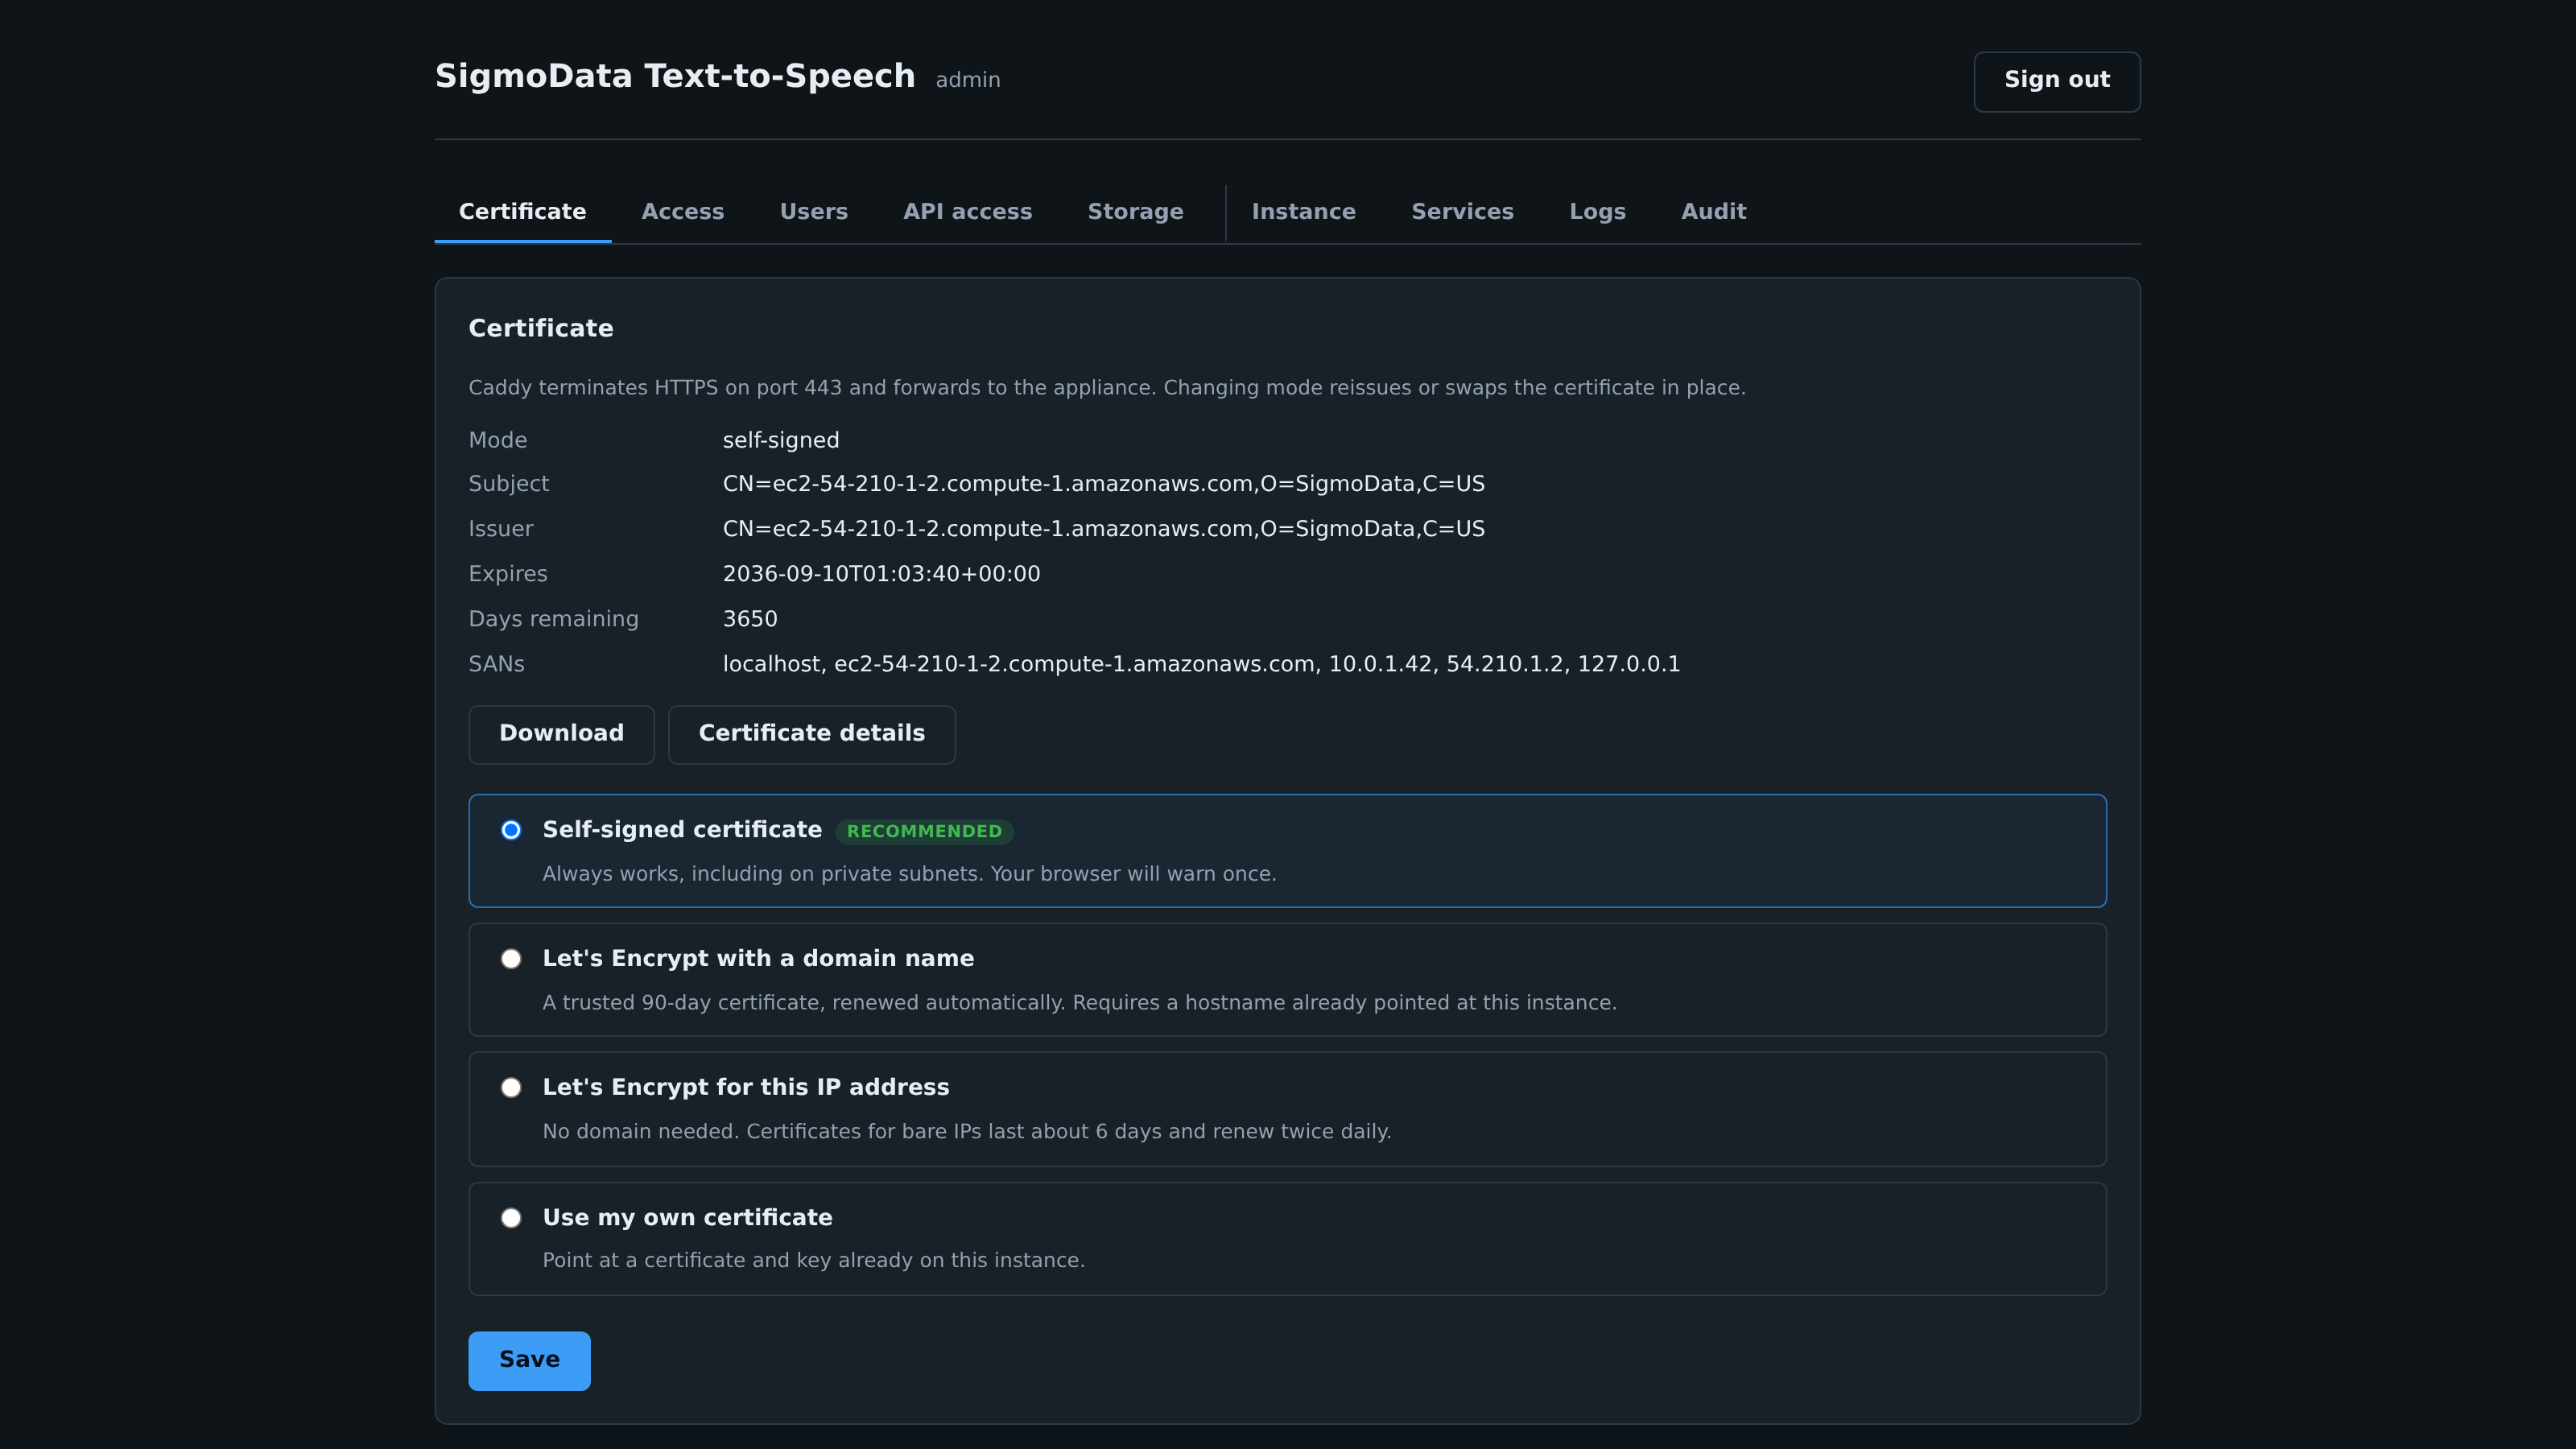Click the No domain needed description

coord(967,1132)
